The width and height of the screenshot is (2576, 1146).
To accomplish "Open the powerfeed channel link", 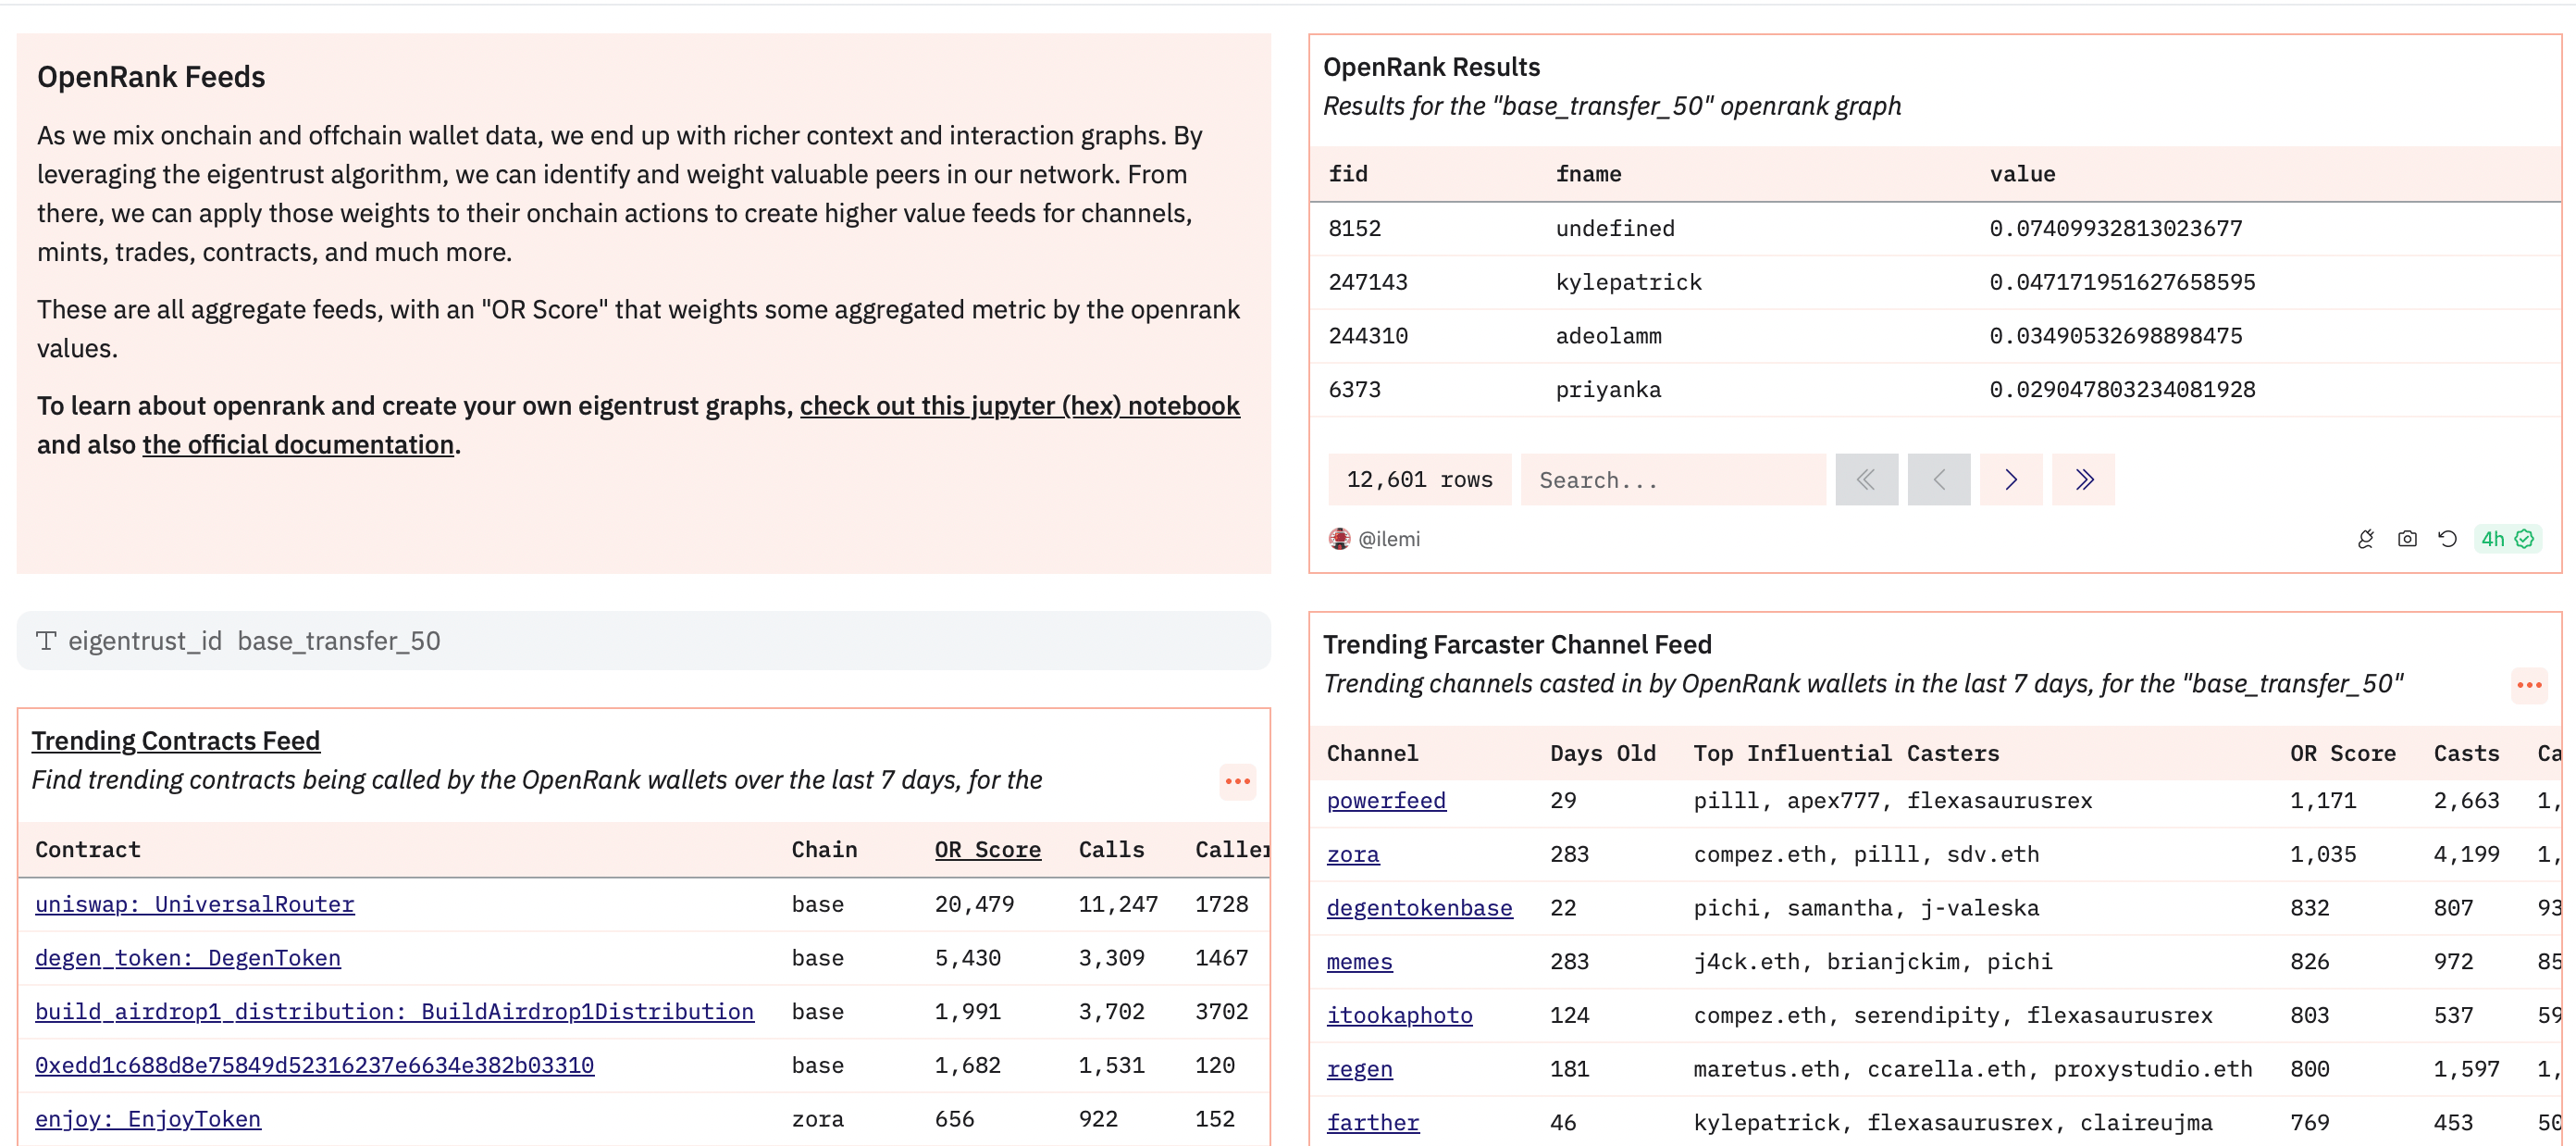I will pos(1386,801).
